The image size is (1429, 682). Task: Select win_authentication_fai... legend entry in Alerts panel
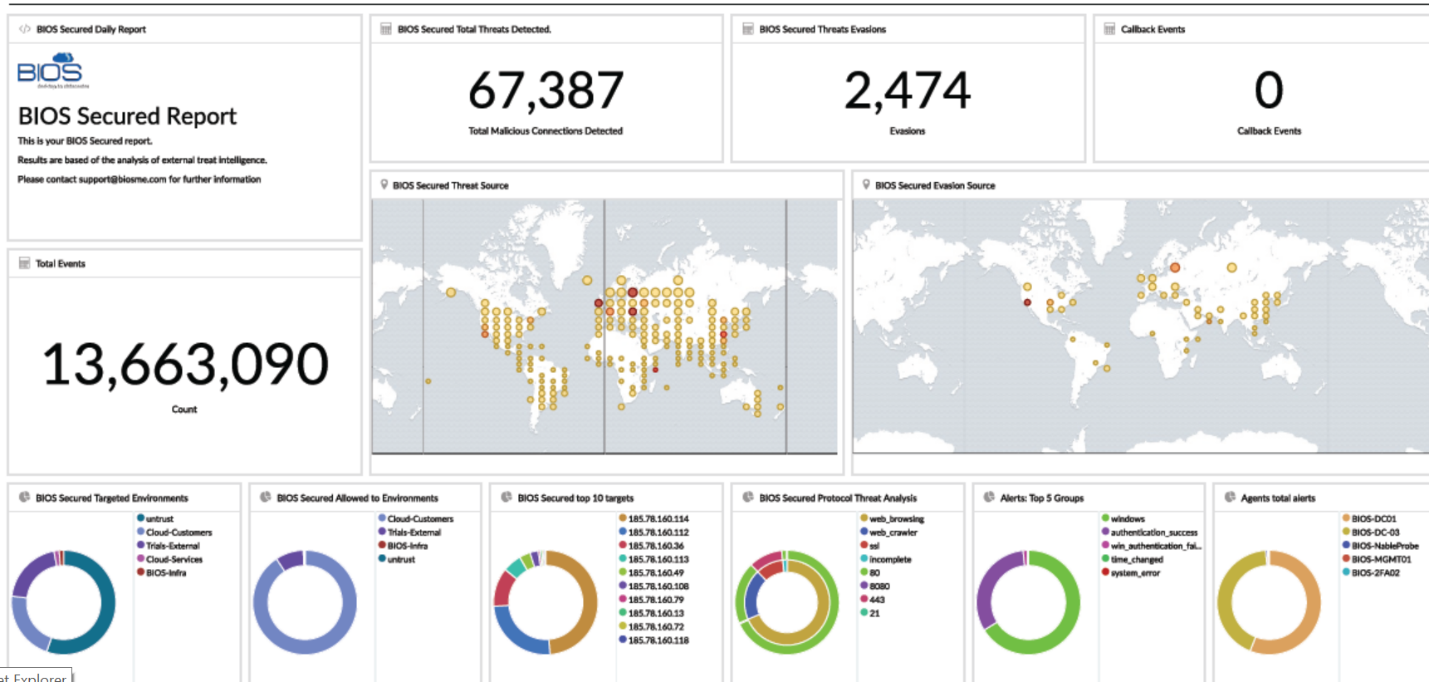pos(1150,546)
